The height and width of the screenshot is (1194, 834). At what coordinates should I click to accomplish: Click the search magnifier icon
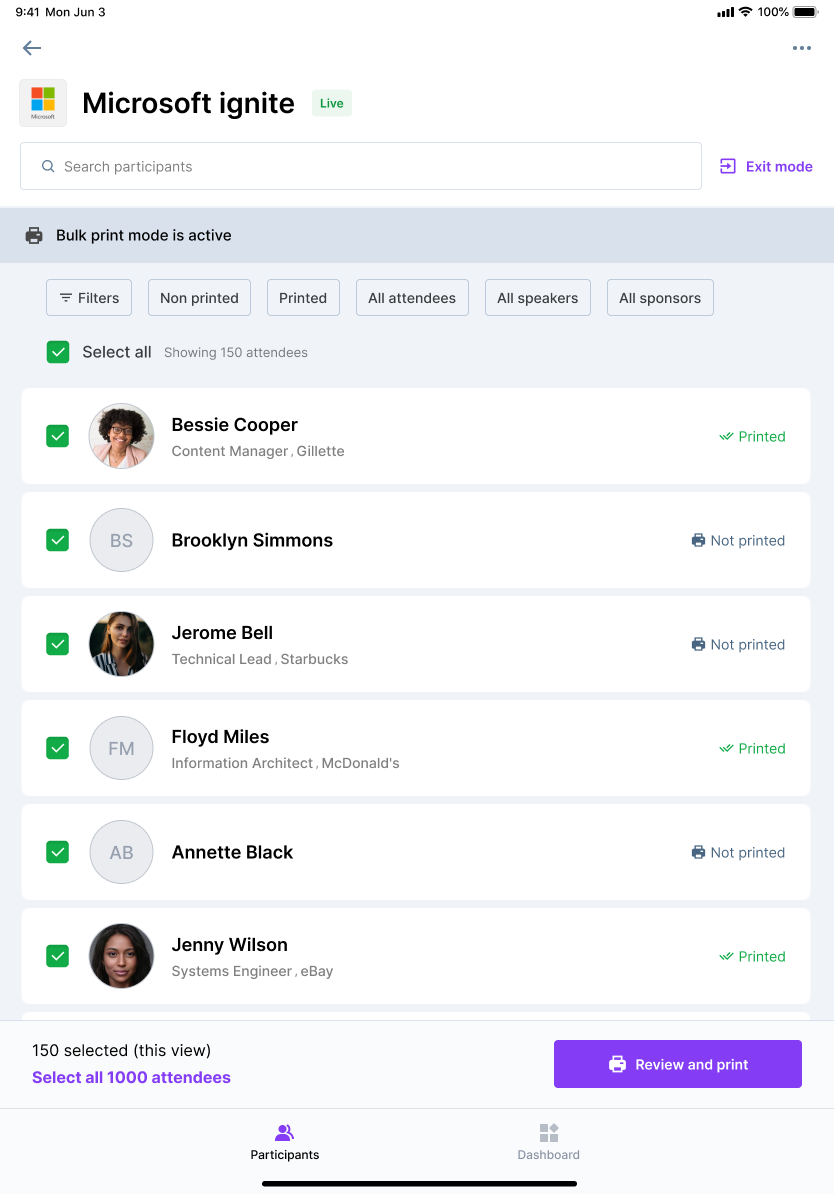click(48, 166)
